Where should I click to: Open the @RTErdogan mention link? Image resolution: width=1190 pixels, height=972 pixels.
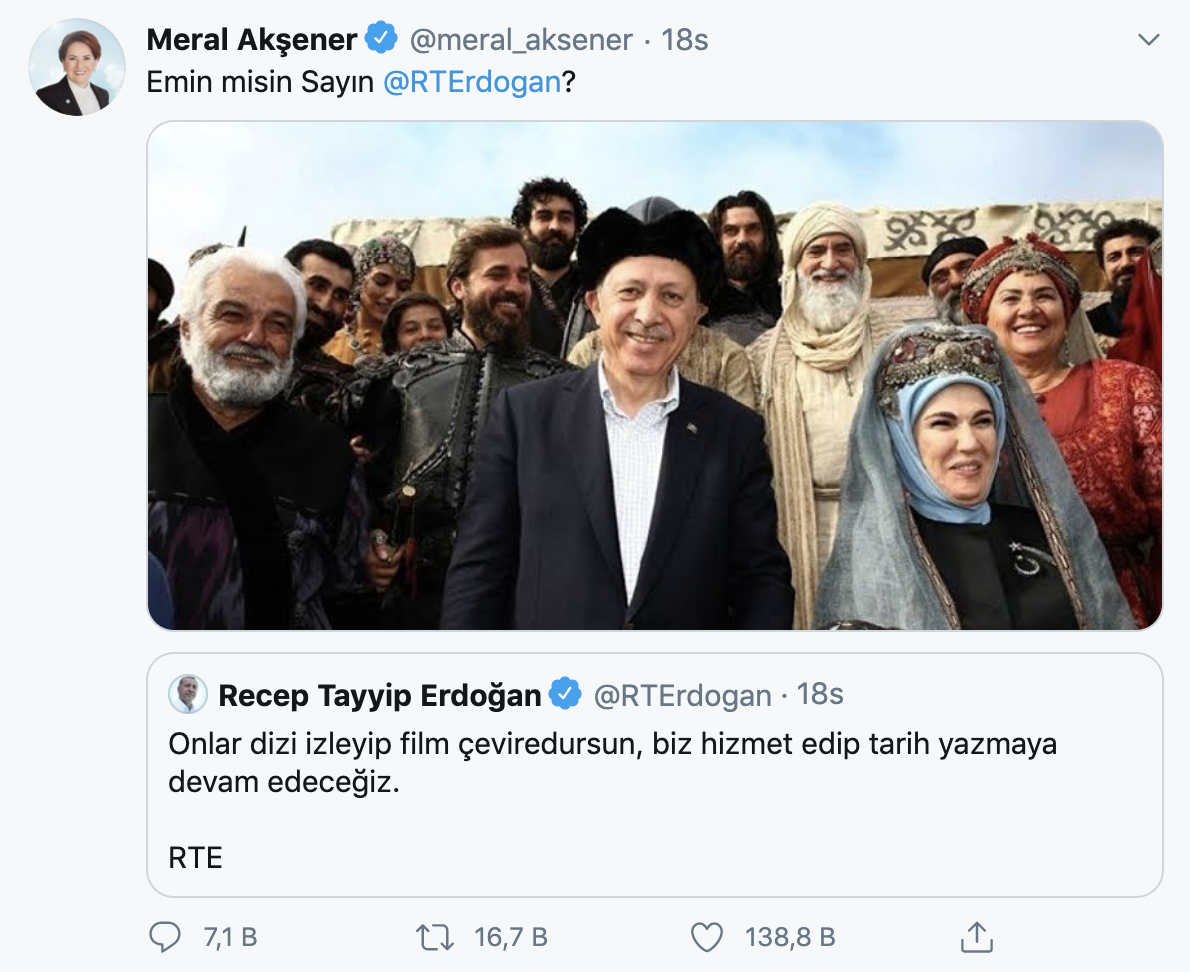point(471,82)
